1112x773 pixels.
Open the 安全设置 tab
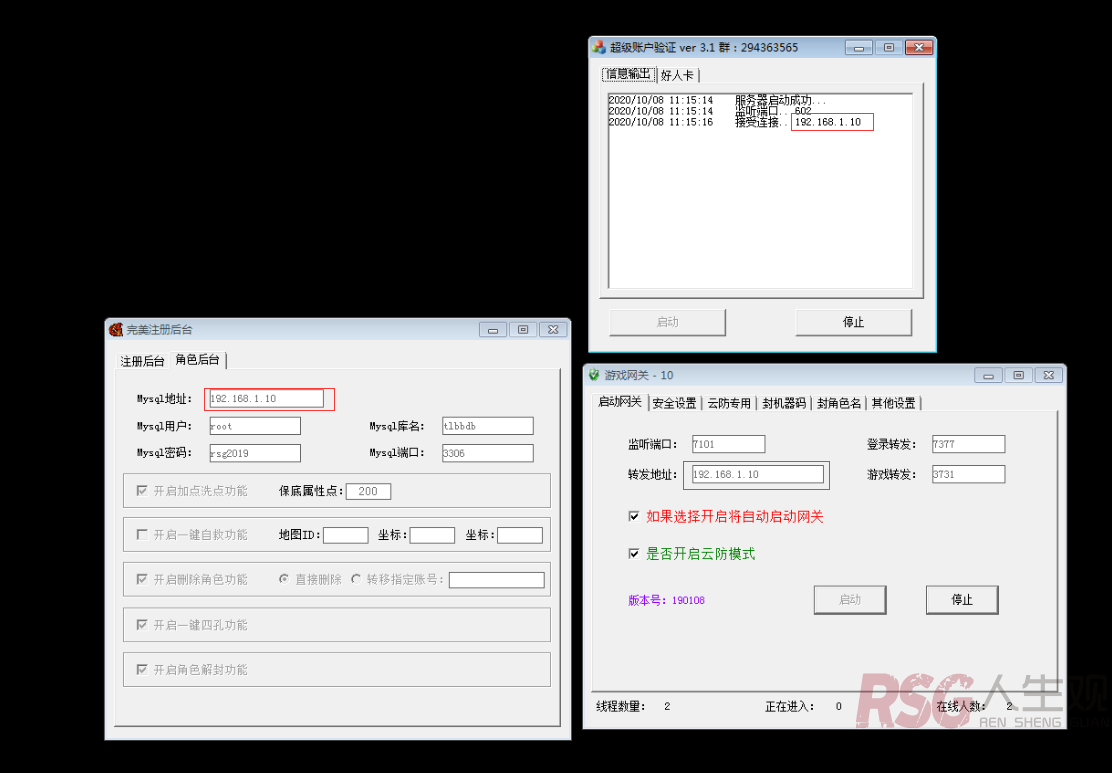pyautogui.click(x=674, y=403)
